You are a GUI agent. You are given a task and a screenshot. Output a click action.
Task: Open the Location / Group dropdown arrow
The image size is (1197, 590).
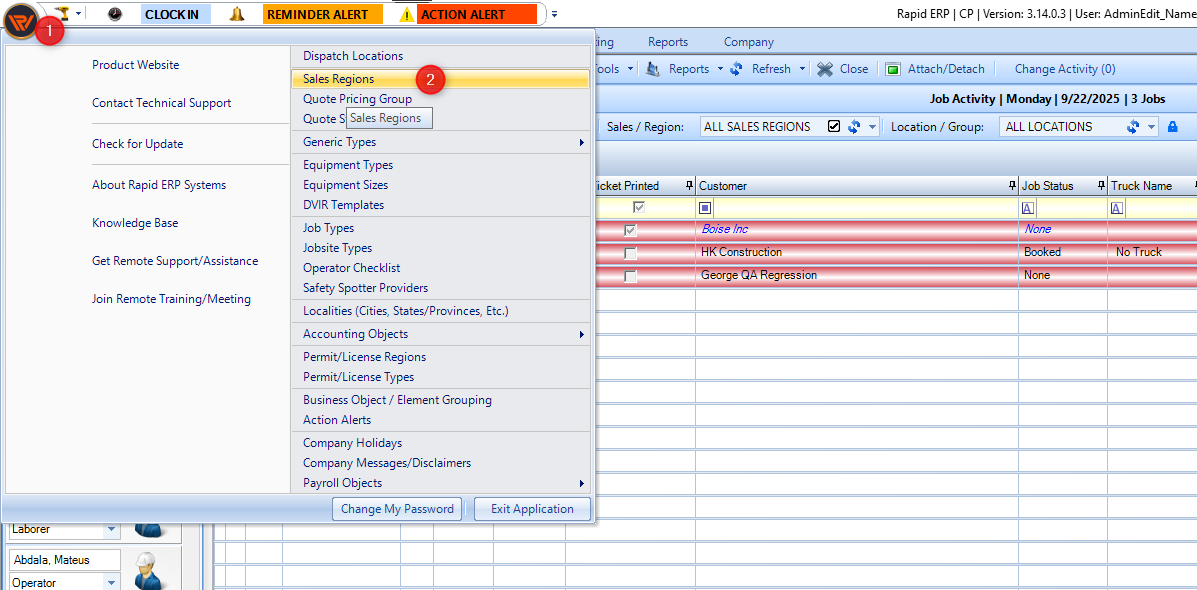pyautogui.click(x=1151, y=127)
